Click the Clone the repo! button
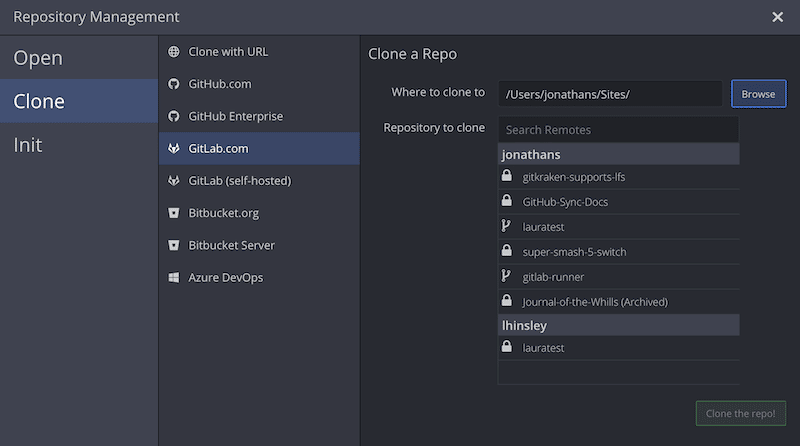This screenshot has width=800, height=446. 740,413
